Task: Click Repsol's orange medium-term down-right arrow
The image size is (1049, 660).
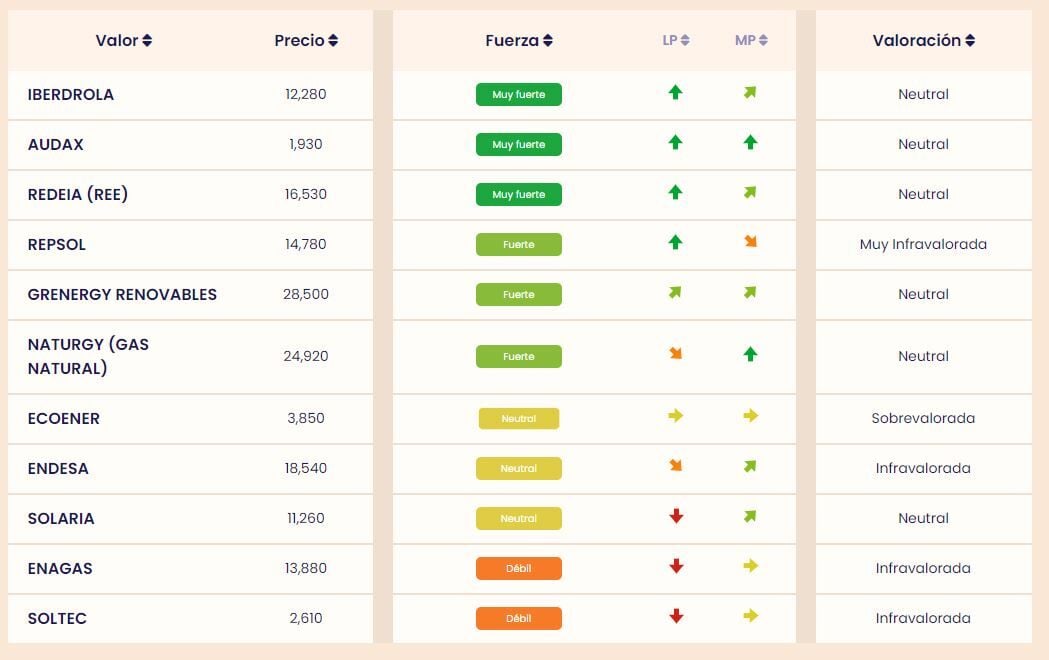Action: 750,242
